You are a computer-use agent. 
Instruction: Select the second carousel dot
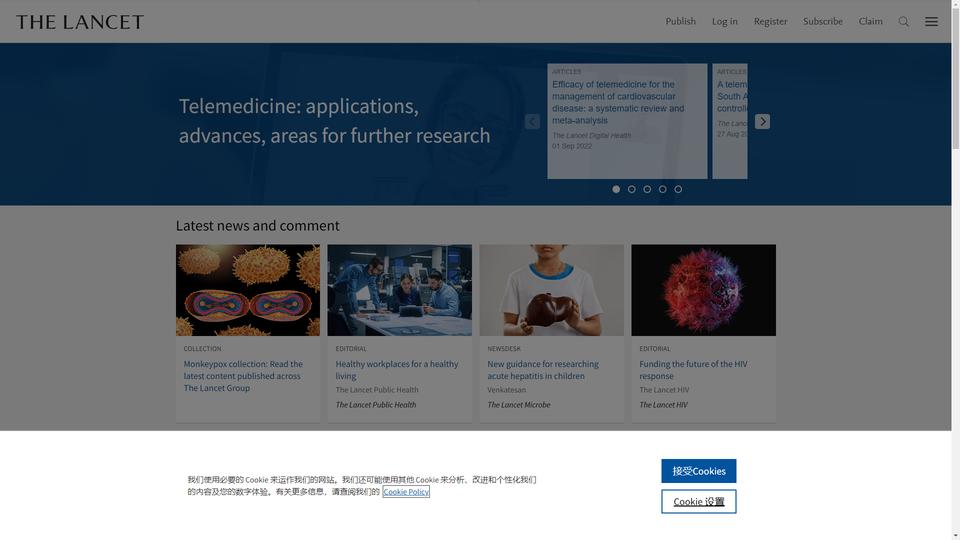pyautogui.click(x=631, y=189)
